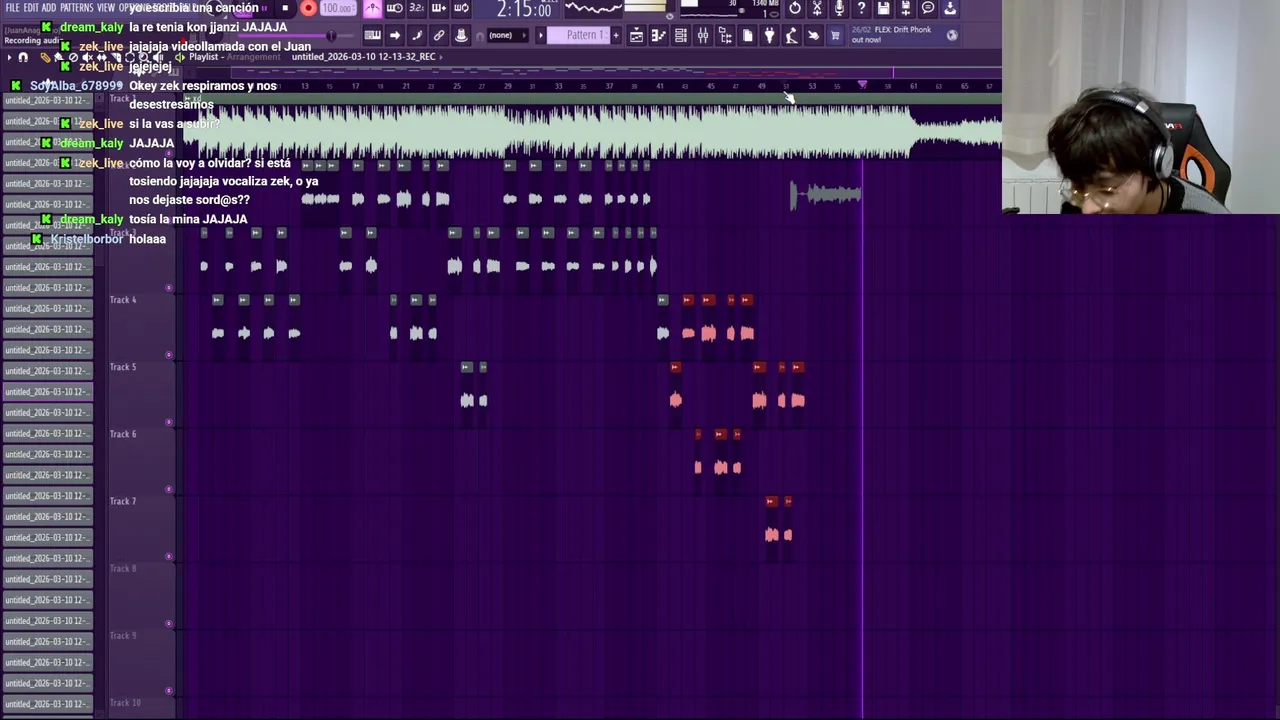Click the 2:15:00 time display

pos(524,9)
